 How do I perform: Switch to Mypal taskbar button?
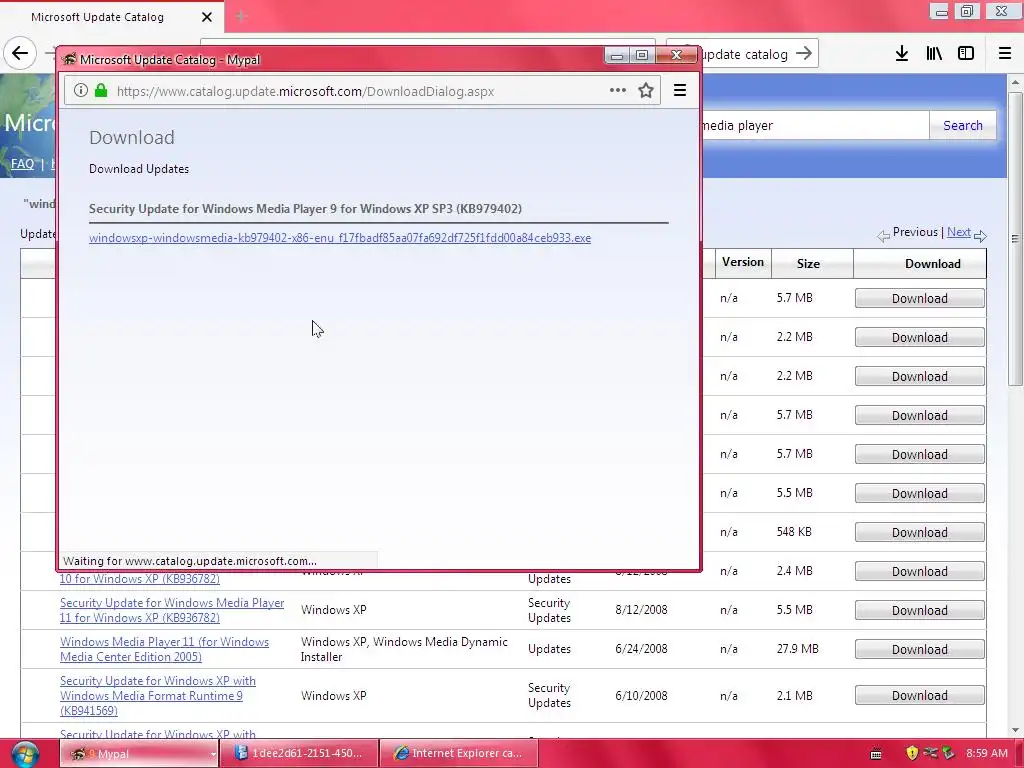click(139, 754)
